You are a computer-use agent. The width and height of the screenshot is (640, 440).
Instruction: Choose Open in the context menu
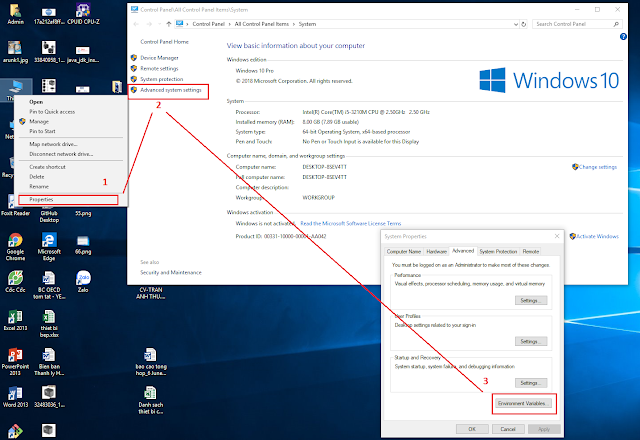71,102
